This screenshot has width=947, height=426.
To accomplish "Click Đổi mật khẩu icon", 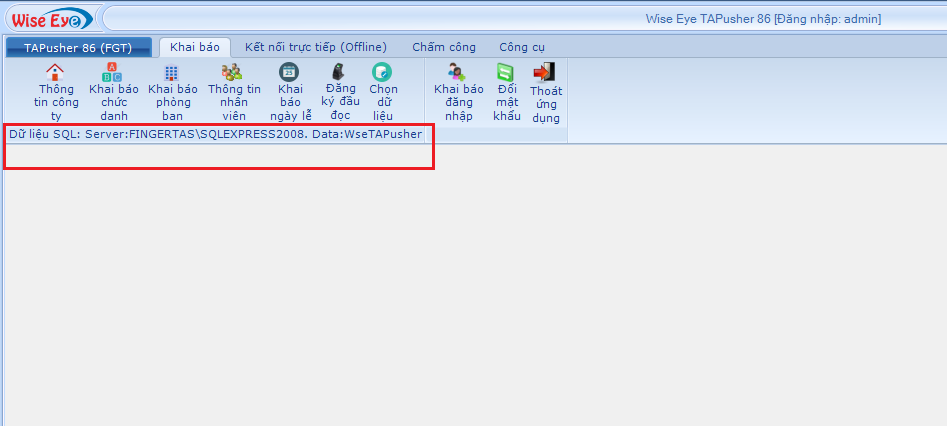I will point(506,72).
